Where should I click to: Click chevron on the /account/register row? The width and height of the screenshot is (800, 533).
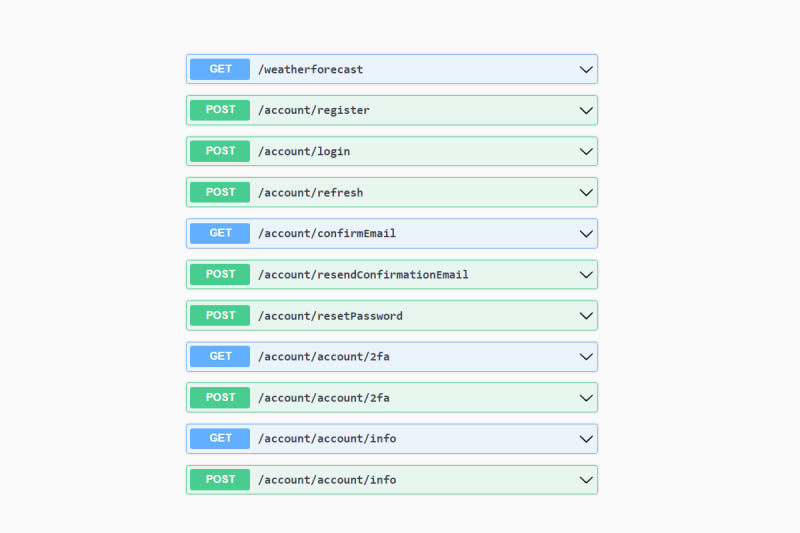pyautogui.click(x=586, y=110)
